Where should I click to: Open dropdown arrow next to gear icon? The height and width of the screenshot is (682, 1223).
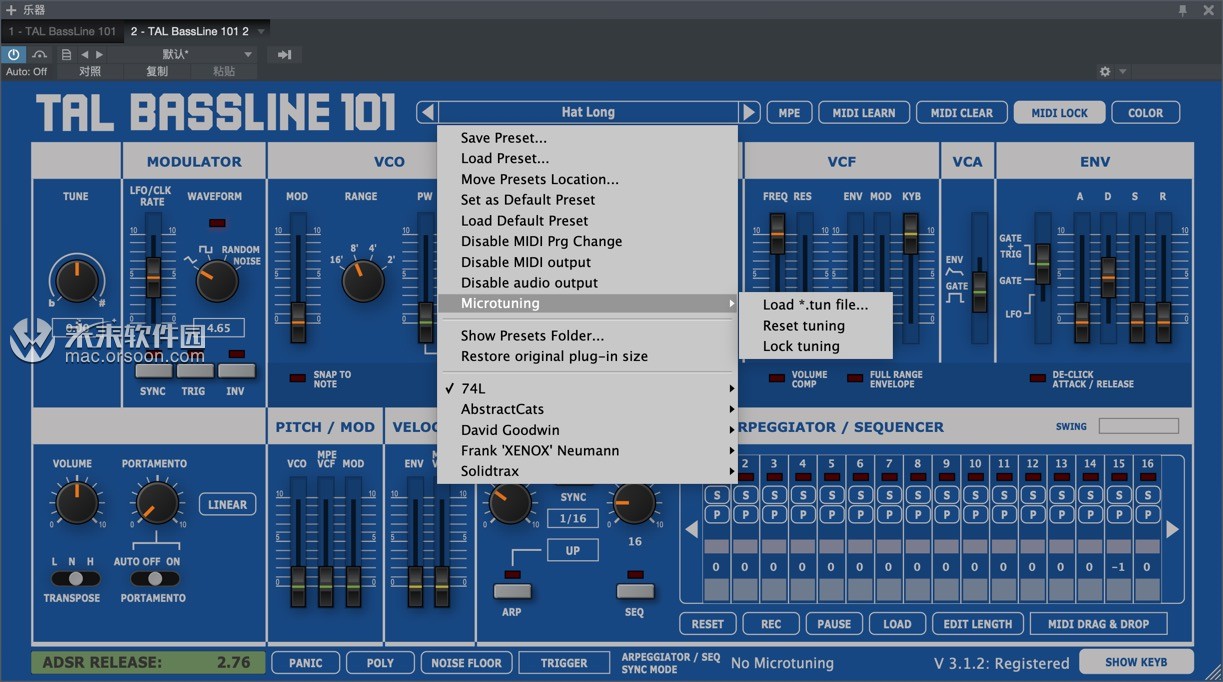pyautogui.click(x=1123, y=72)
